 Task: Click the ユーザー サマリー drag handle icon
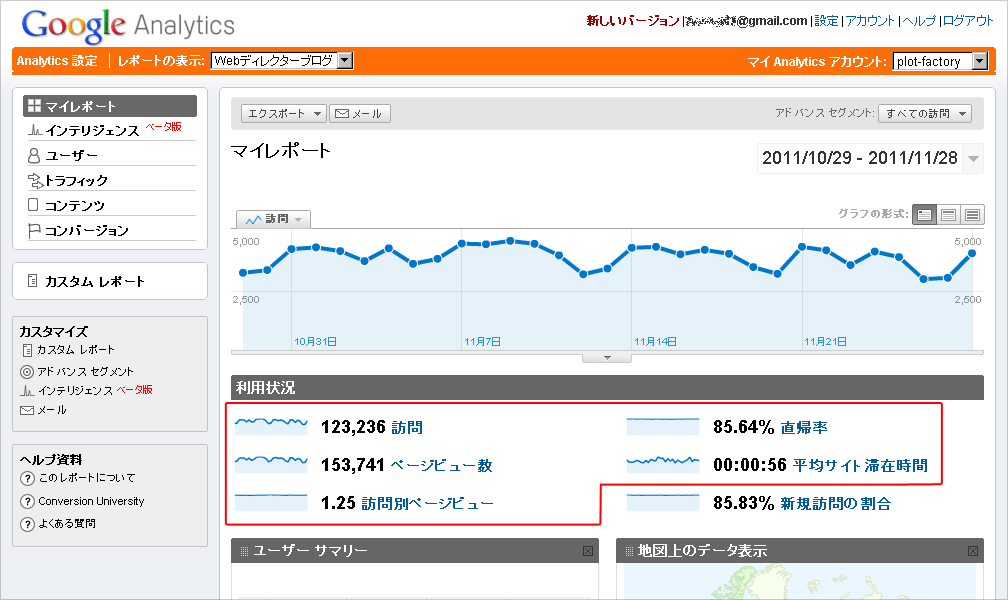coord(244,551)
